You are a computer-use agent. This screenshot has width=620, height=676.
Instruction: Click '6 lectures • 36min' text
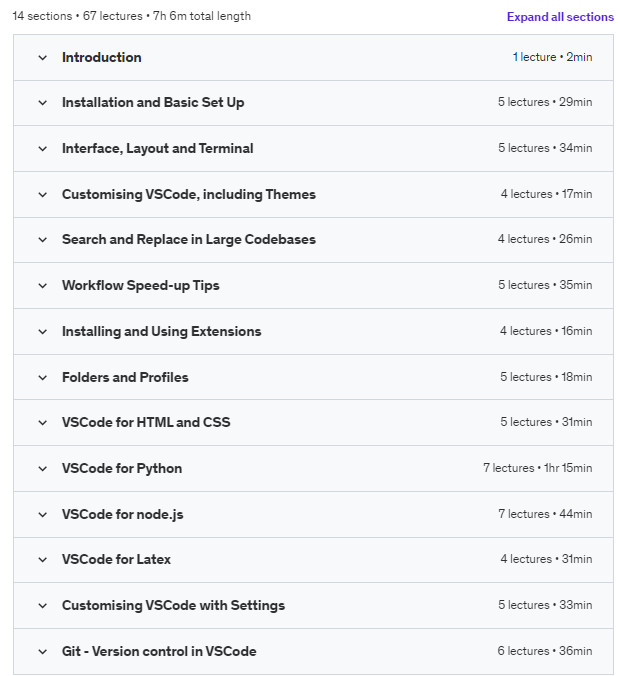tap(545, 651)
